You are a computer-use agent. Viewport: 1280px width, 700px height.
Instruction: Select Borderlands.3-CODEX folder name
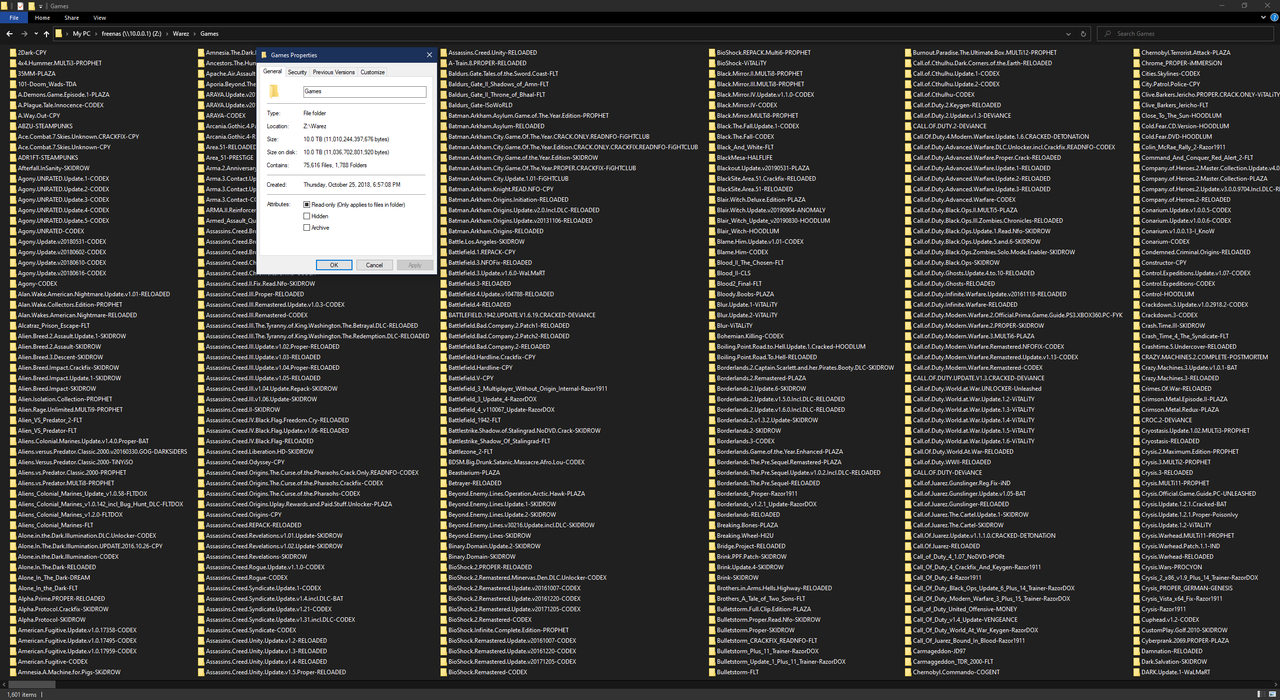pos(746,441)
